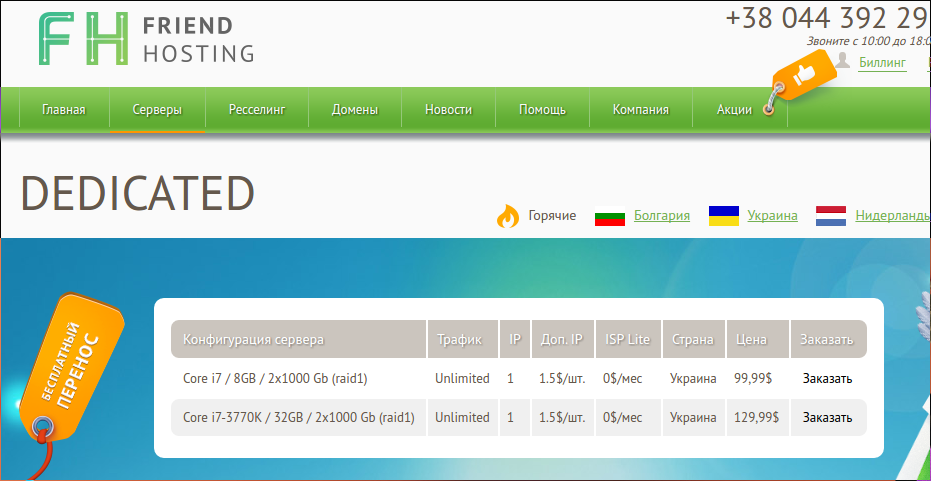Go to the Компания menu item
931x481 pixels.
point(641,109)
